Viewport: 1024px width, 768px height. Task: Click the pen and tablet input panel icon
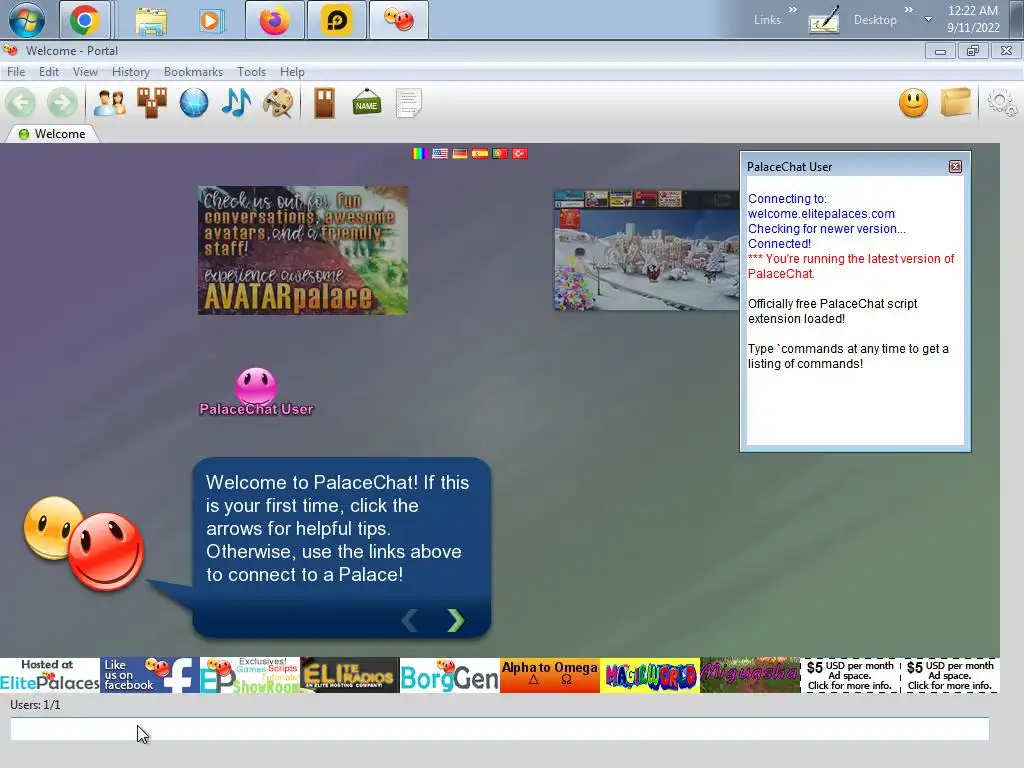pyautogui.click(x=824, y=21)
